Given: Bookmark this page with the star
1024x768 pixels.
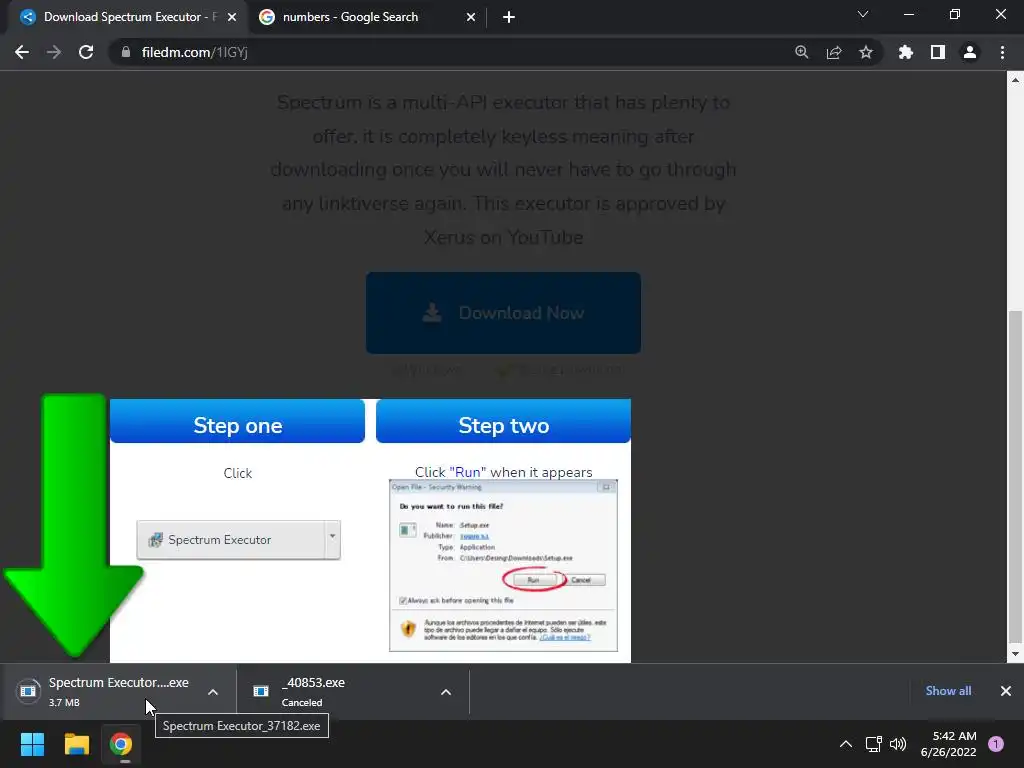Looking at the screenshot, I should tap(866, 52).
